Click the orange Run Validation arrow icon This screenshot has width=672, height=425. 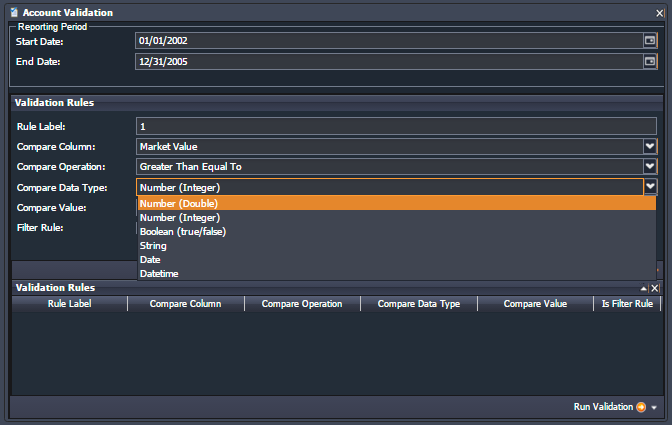tap(641, 407)
